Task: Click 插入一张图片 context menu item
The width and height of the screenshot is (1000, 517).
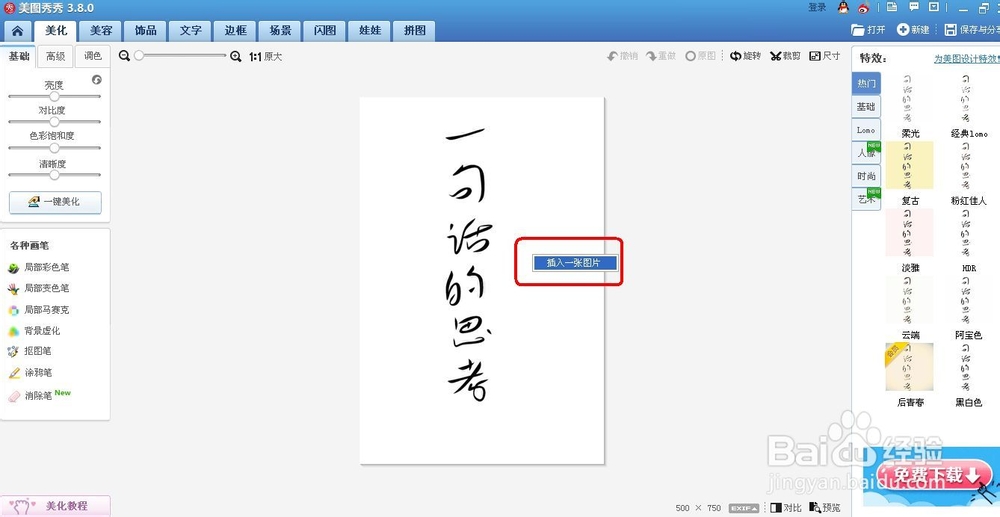Action: [x=575, y=262]
